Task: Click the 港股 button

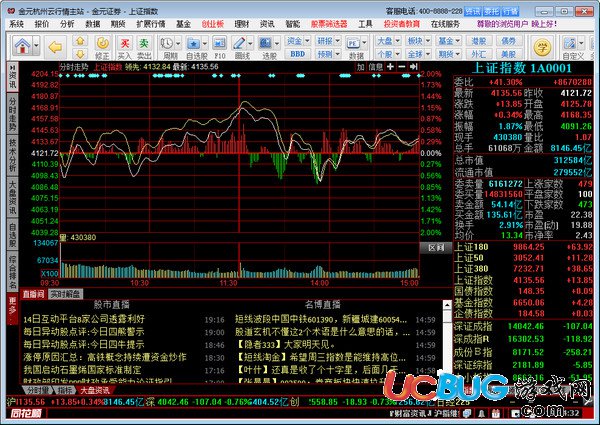Action: [479, 41]
